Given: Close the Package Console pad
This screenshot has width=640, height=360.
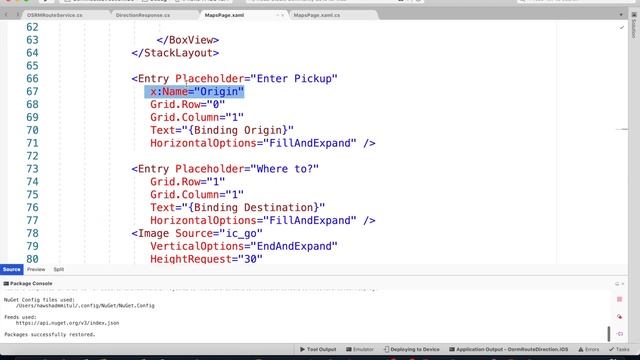Looking at the screenshot, I should click(622, 284).
